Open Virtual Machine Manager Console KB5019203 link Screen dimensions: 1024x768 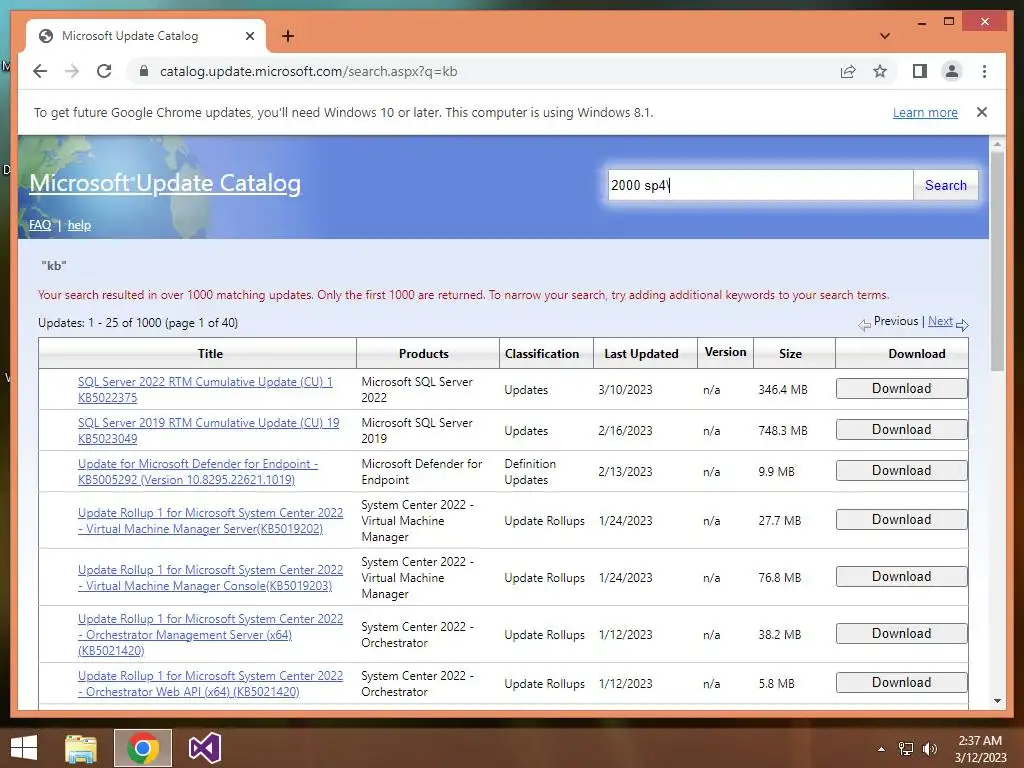210,577
